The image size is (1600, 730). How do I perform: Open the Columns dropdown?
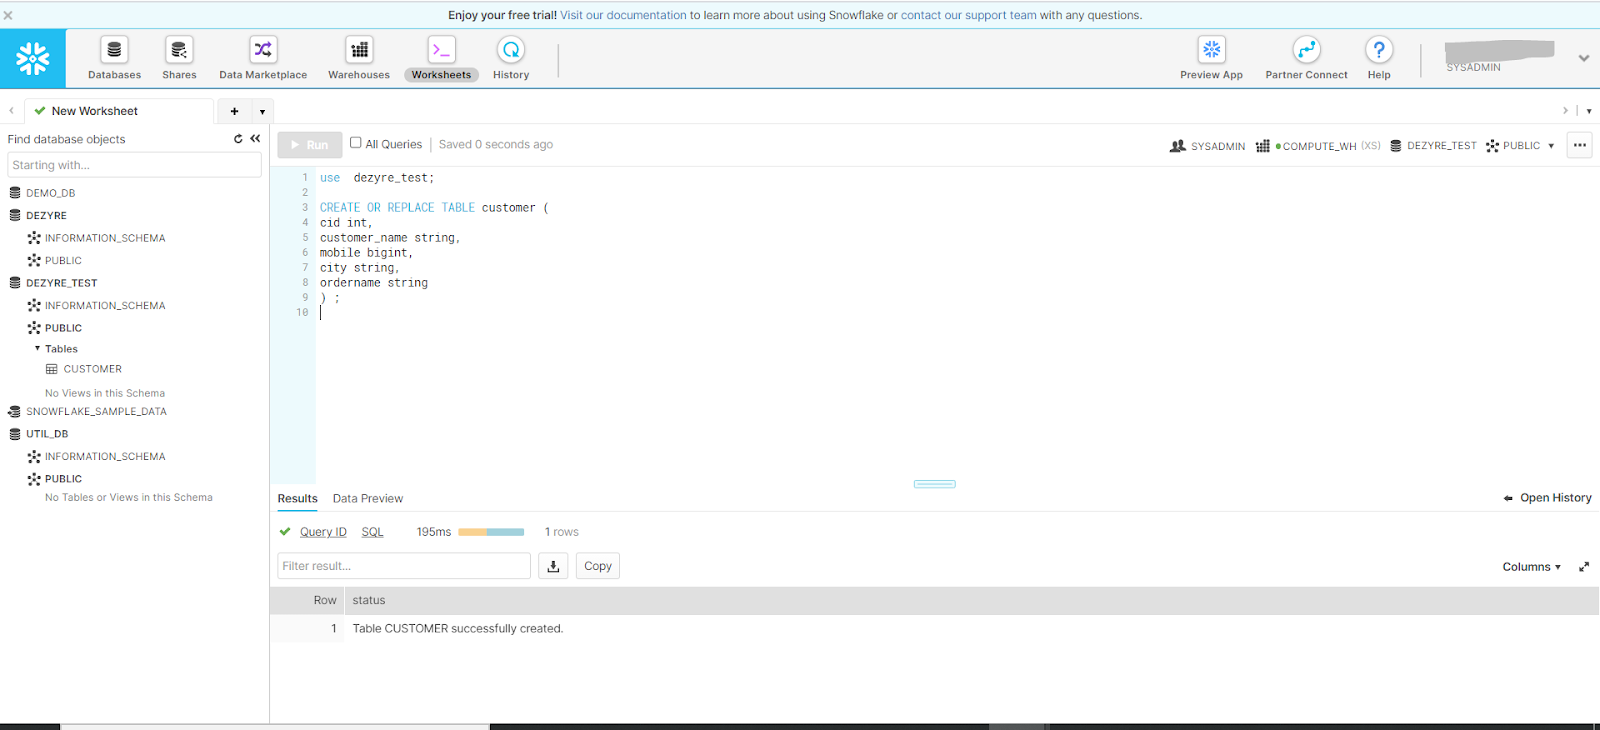coord(1531,567)
